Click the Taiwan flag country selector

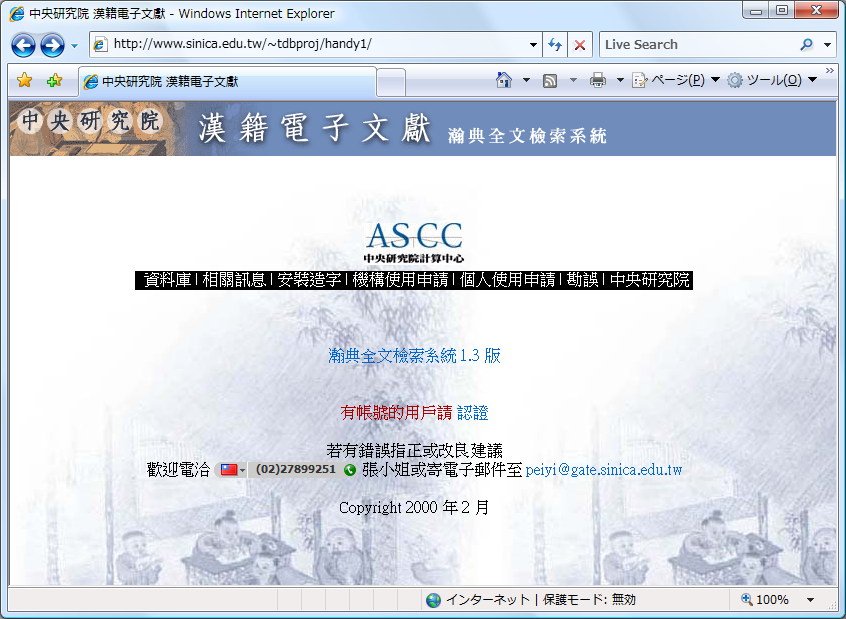tap(233, 470)
